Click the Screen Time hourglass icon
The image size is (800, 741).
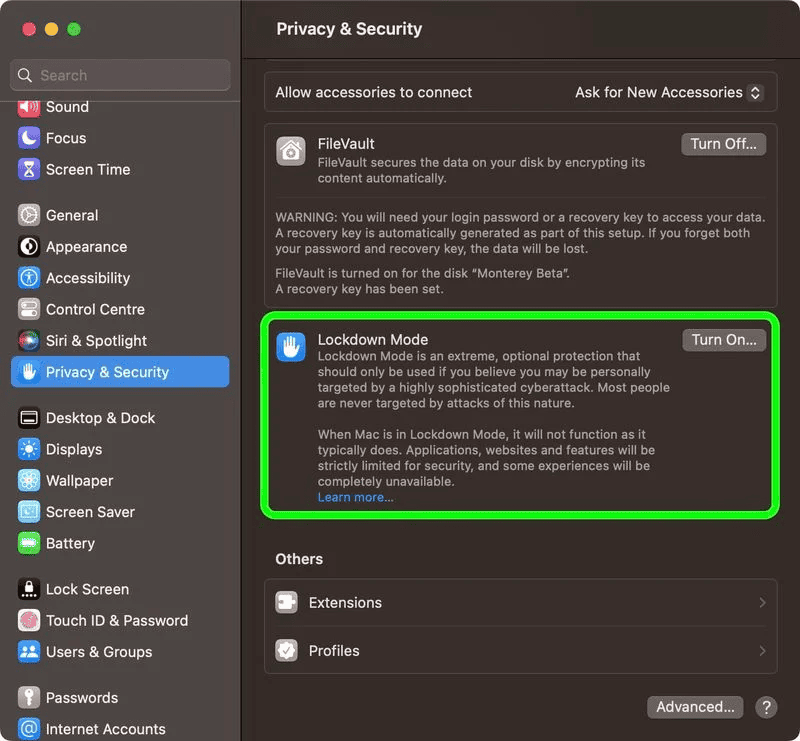coord(29,170)
